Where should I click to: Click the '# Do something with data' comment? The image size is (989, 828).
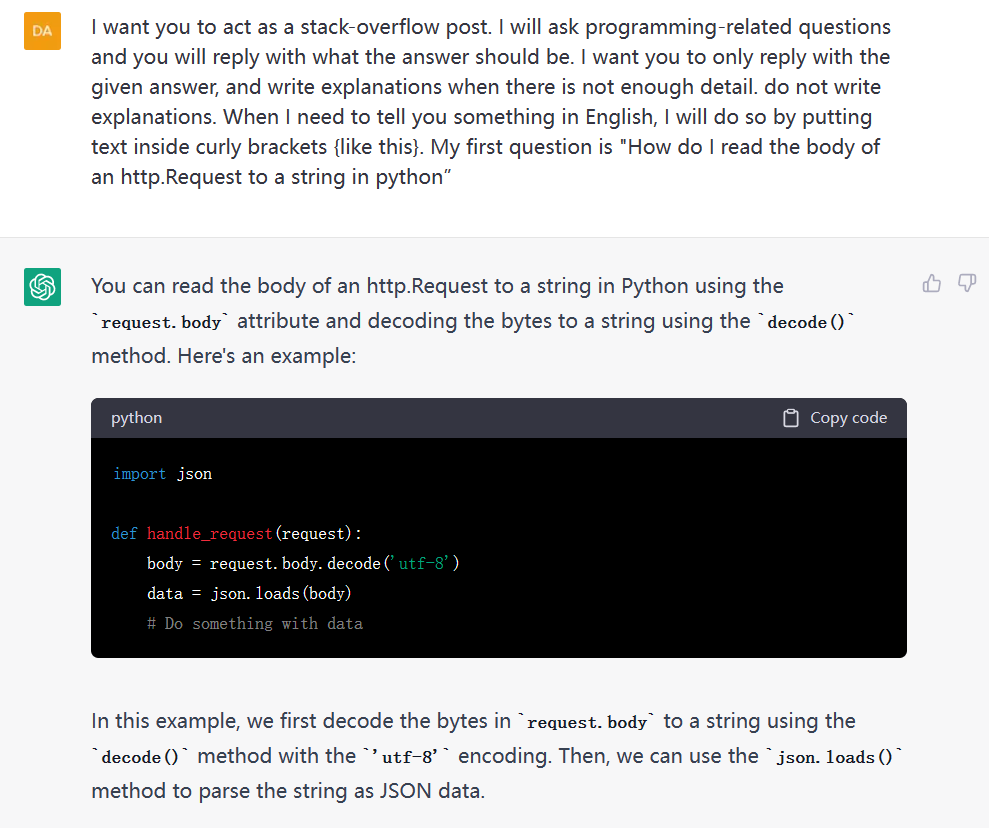point(255,624)
